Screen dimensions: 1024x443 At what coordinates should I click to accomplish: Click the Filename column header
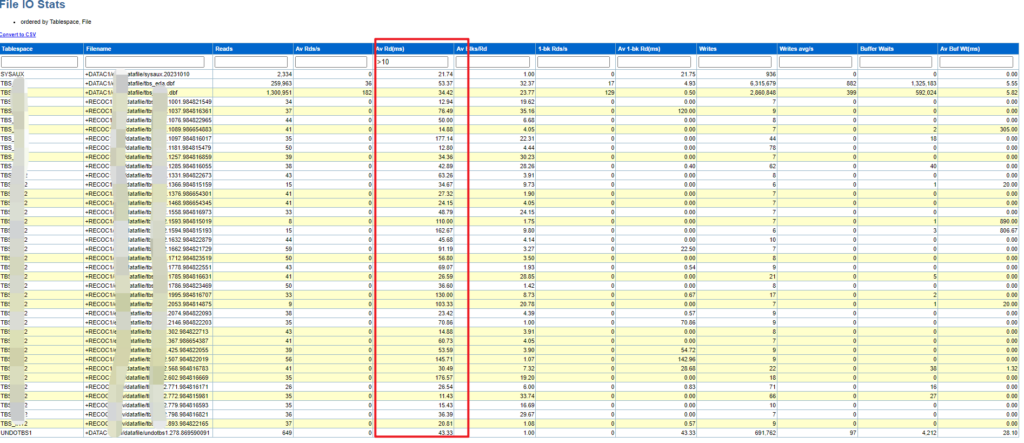pos(148,48)
